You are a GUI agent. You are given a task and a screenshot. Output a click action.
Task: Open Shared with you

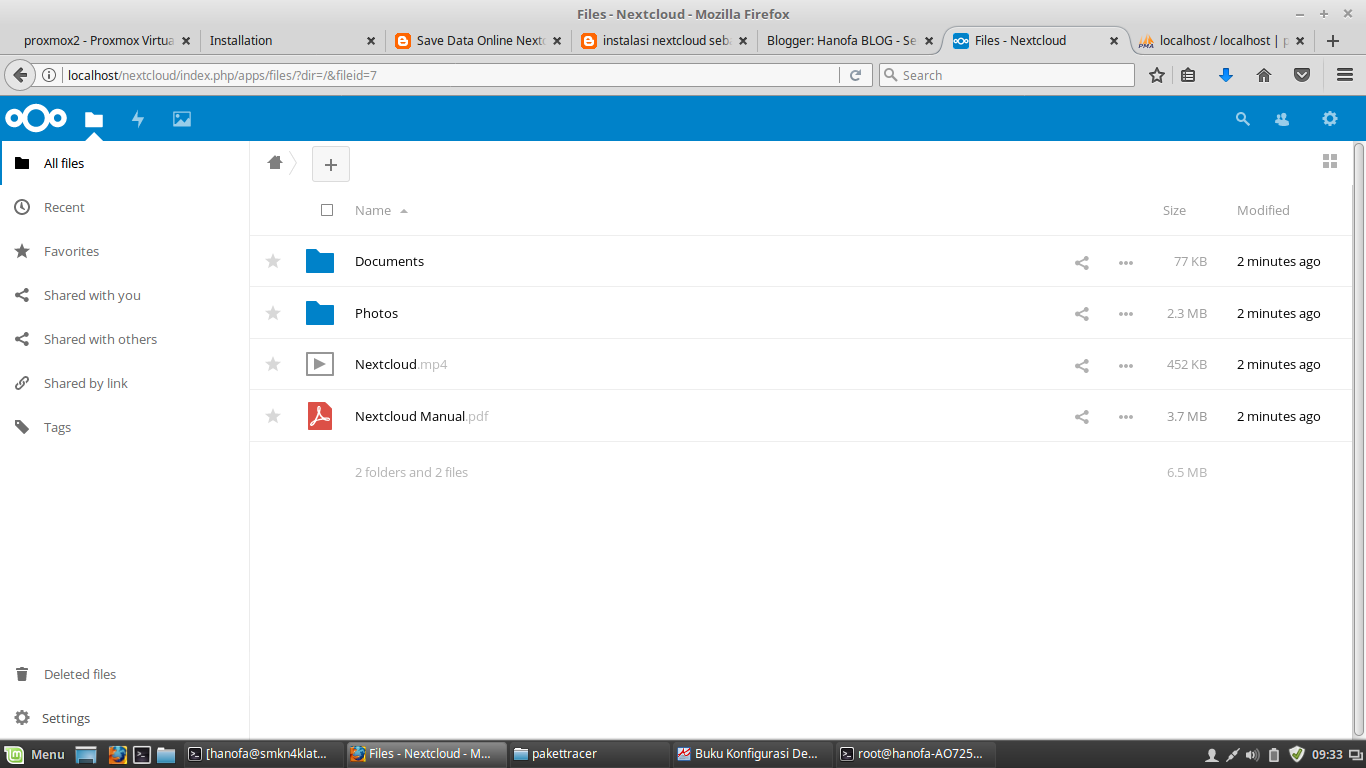[x=125, y=295]
